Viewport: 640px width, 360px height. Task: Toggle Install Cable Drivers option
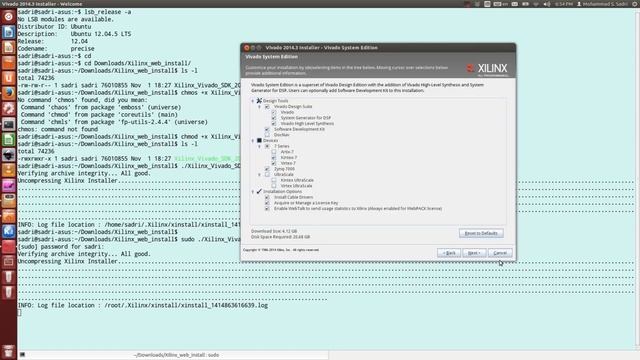coord(267,197)
